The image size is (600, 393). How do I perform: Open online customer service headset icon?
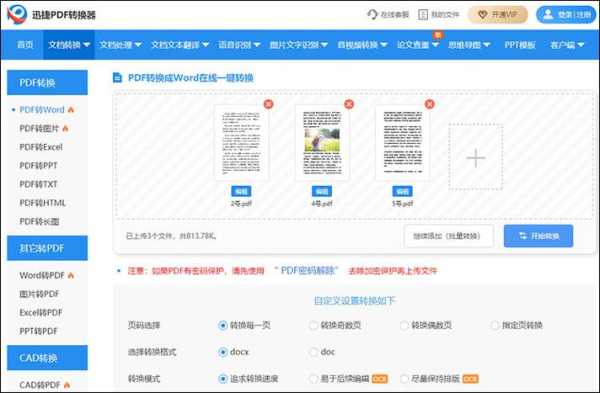point(372,15)
